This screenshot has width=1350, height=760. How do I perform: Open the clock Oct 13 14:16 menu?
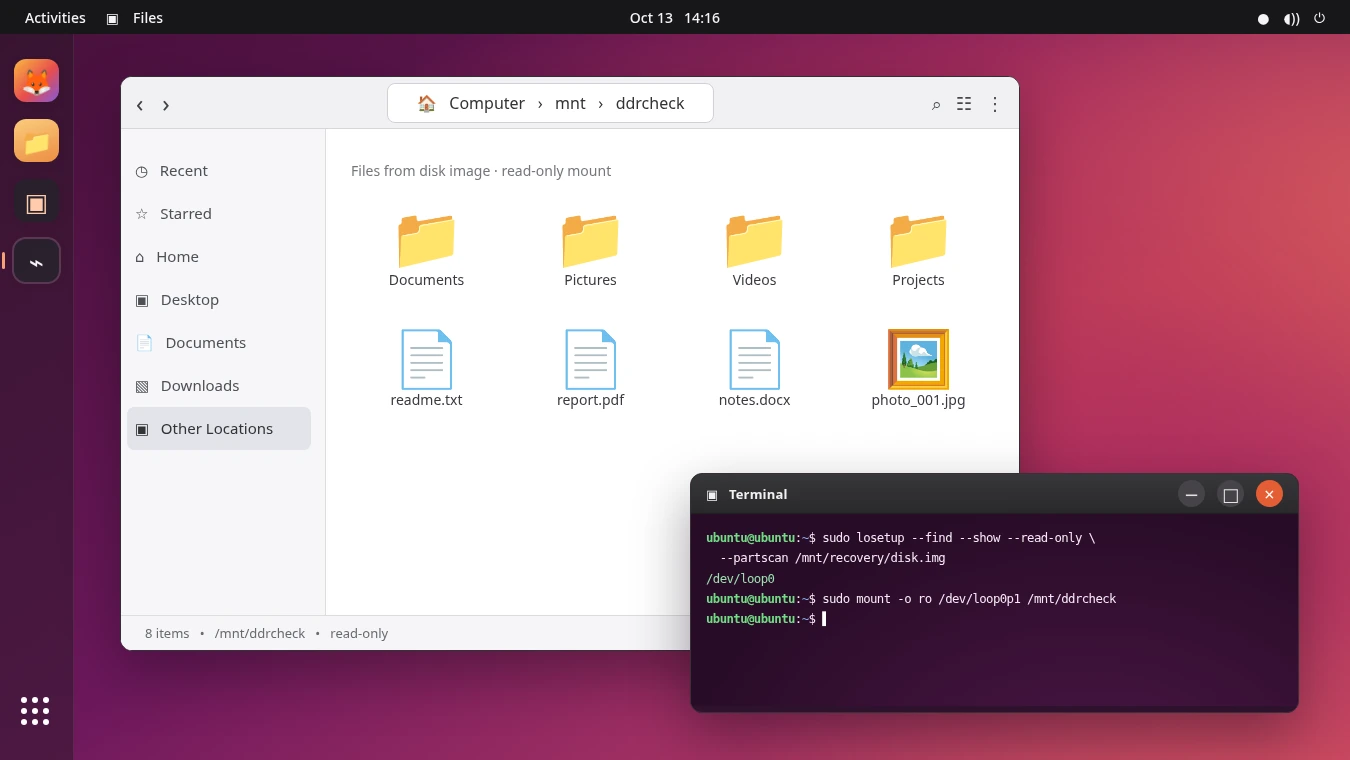pyautogui.click(x=675, y=18)
